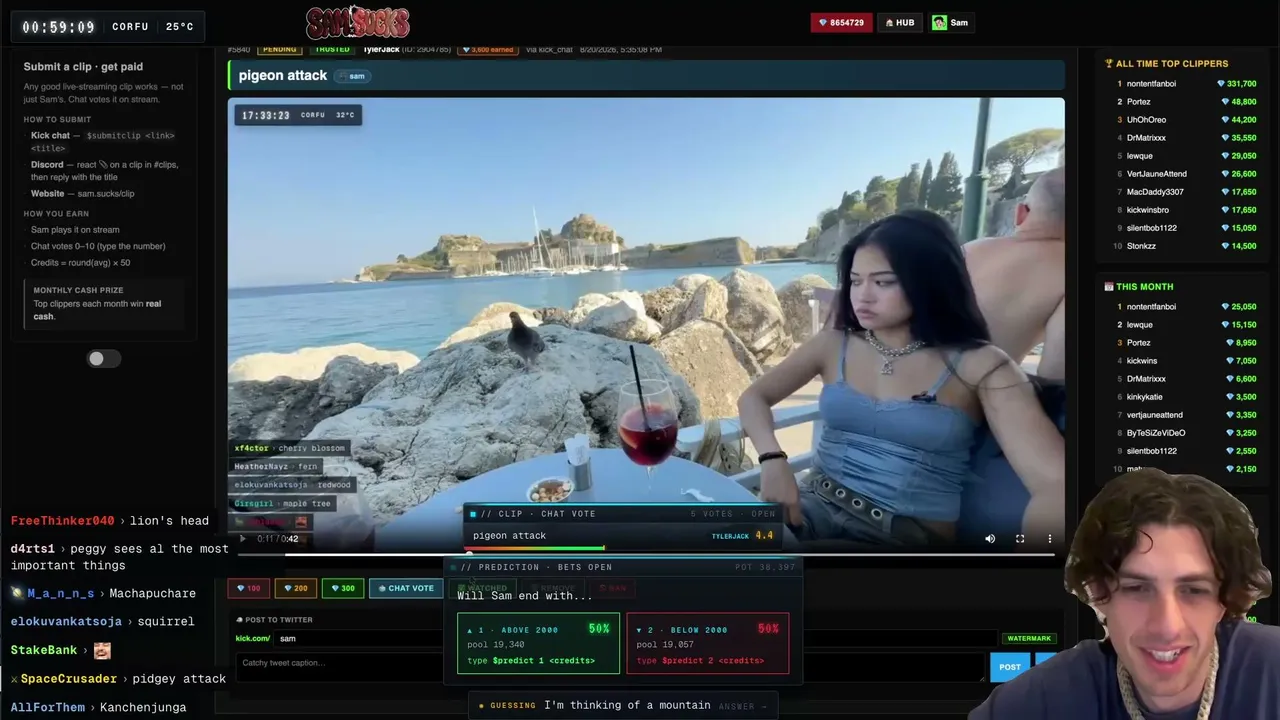1280x720 pixels.
Task: Click StakeBank's emote in chat
Action: 102,651
